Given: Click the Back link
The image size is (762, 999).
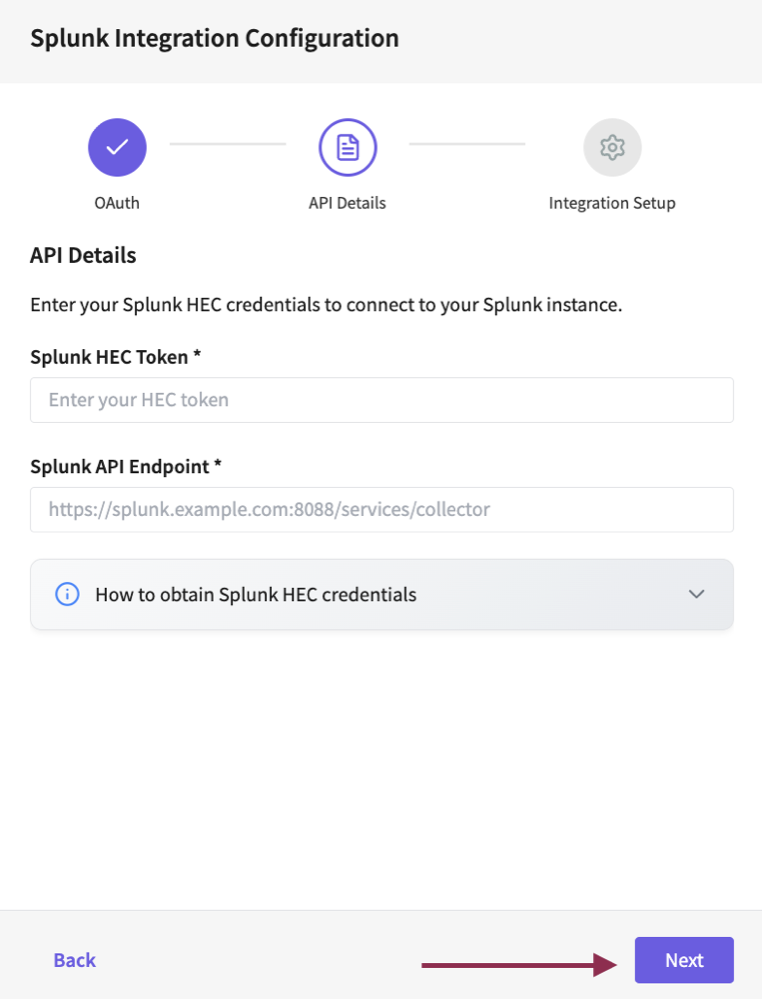Looking at the screenshot, I should (74, 960).
